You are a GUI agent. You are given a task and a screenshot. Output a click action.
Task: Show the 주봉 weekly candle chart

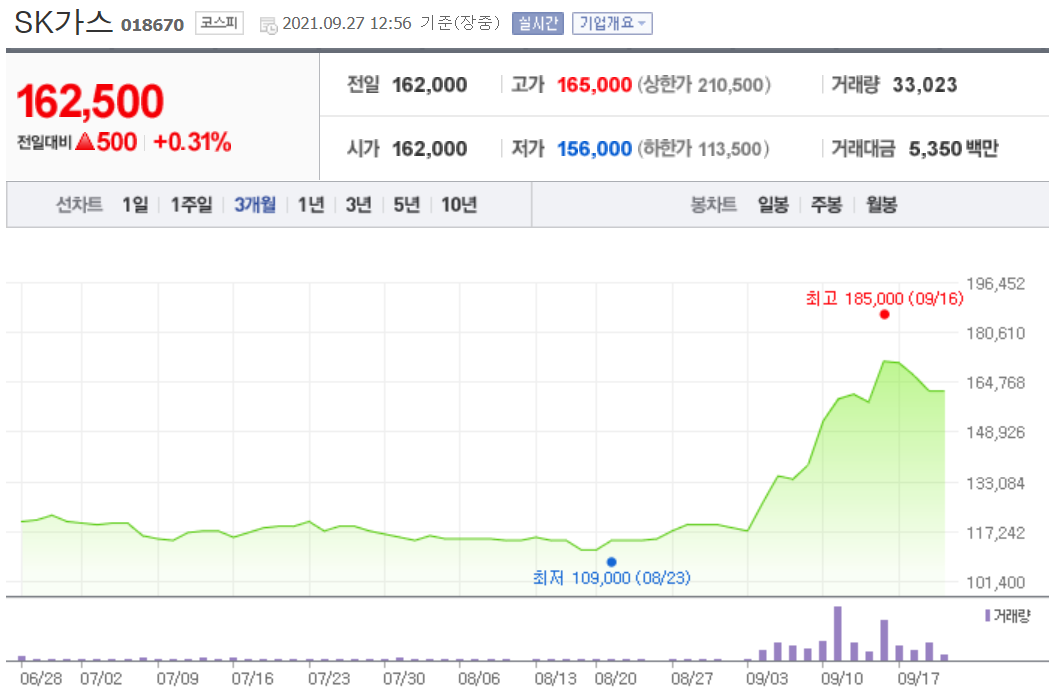click(826, 205)
